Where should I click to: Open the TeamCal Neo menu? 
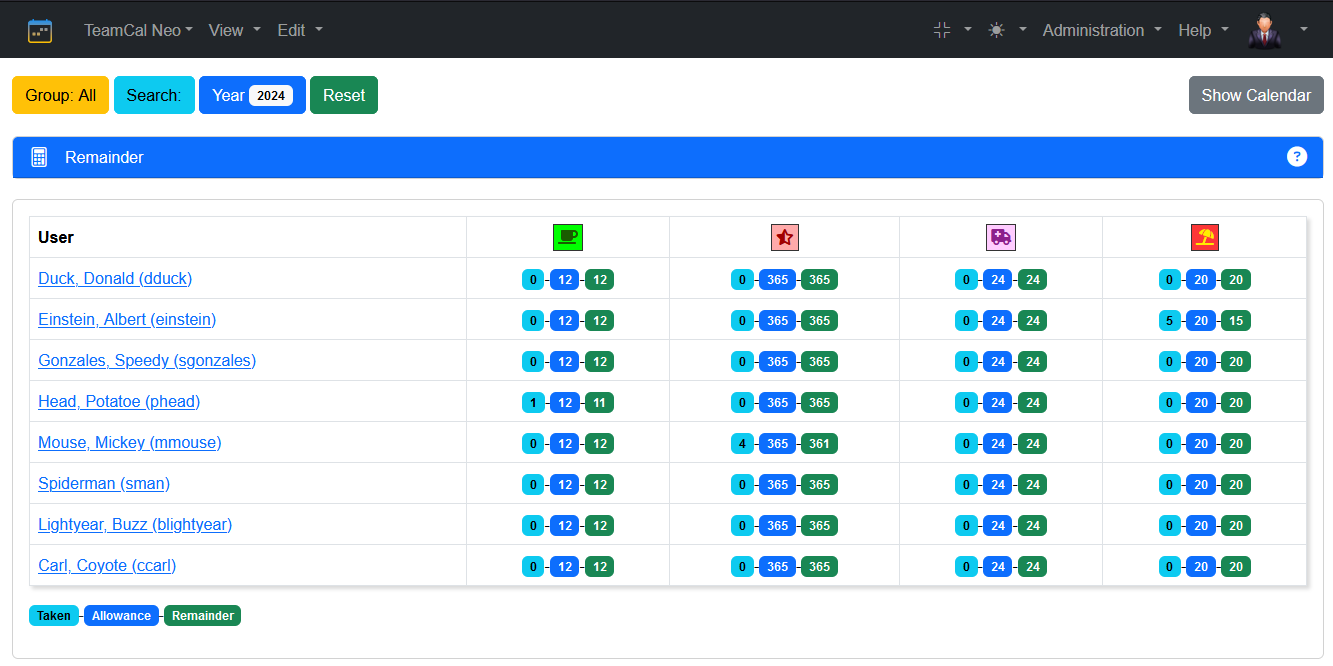pyautogui.click(x=138, y=30)
